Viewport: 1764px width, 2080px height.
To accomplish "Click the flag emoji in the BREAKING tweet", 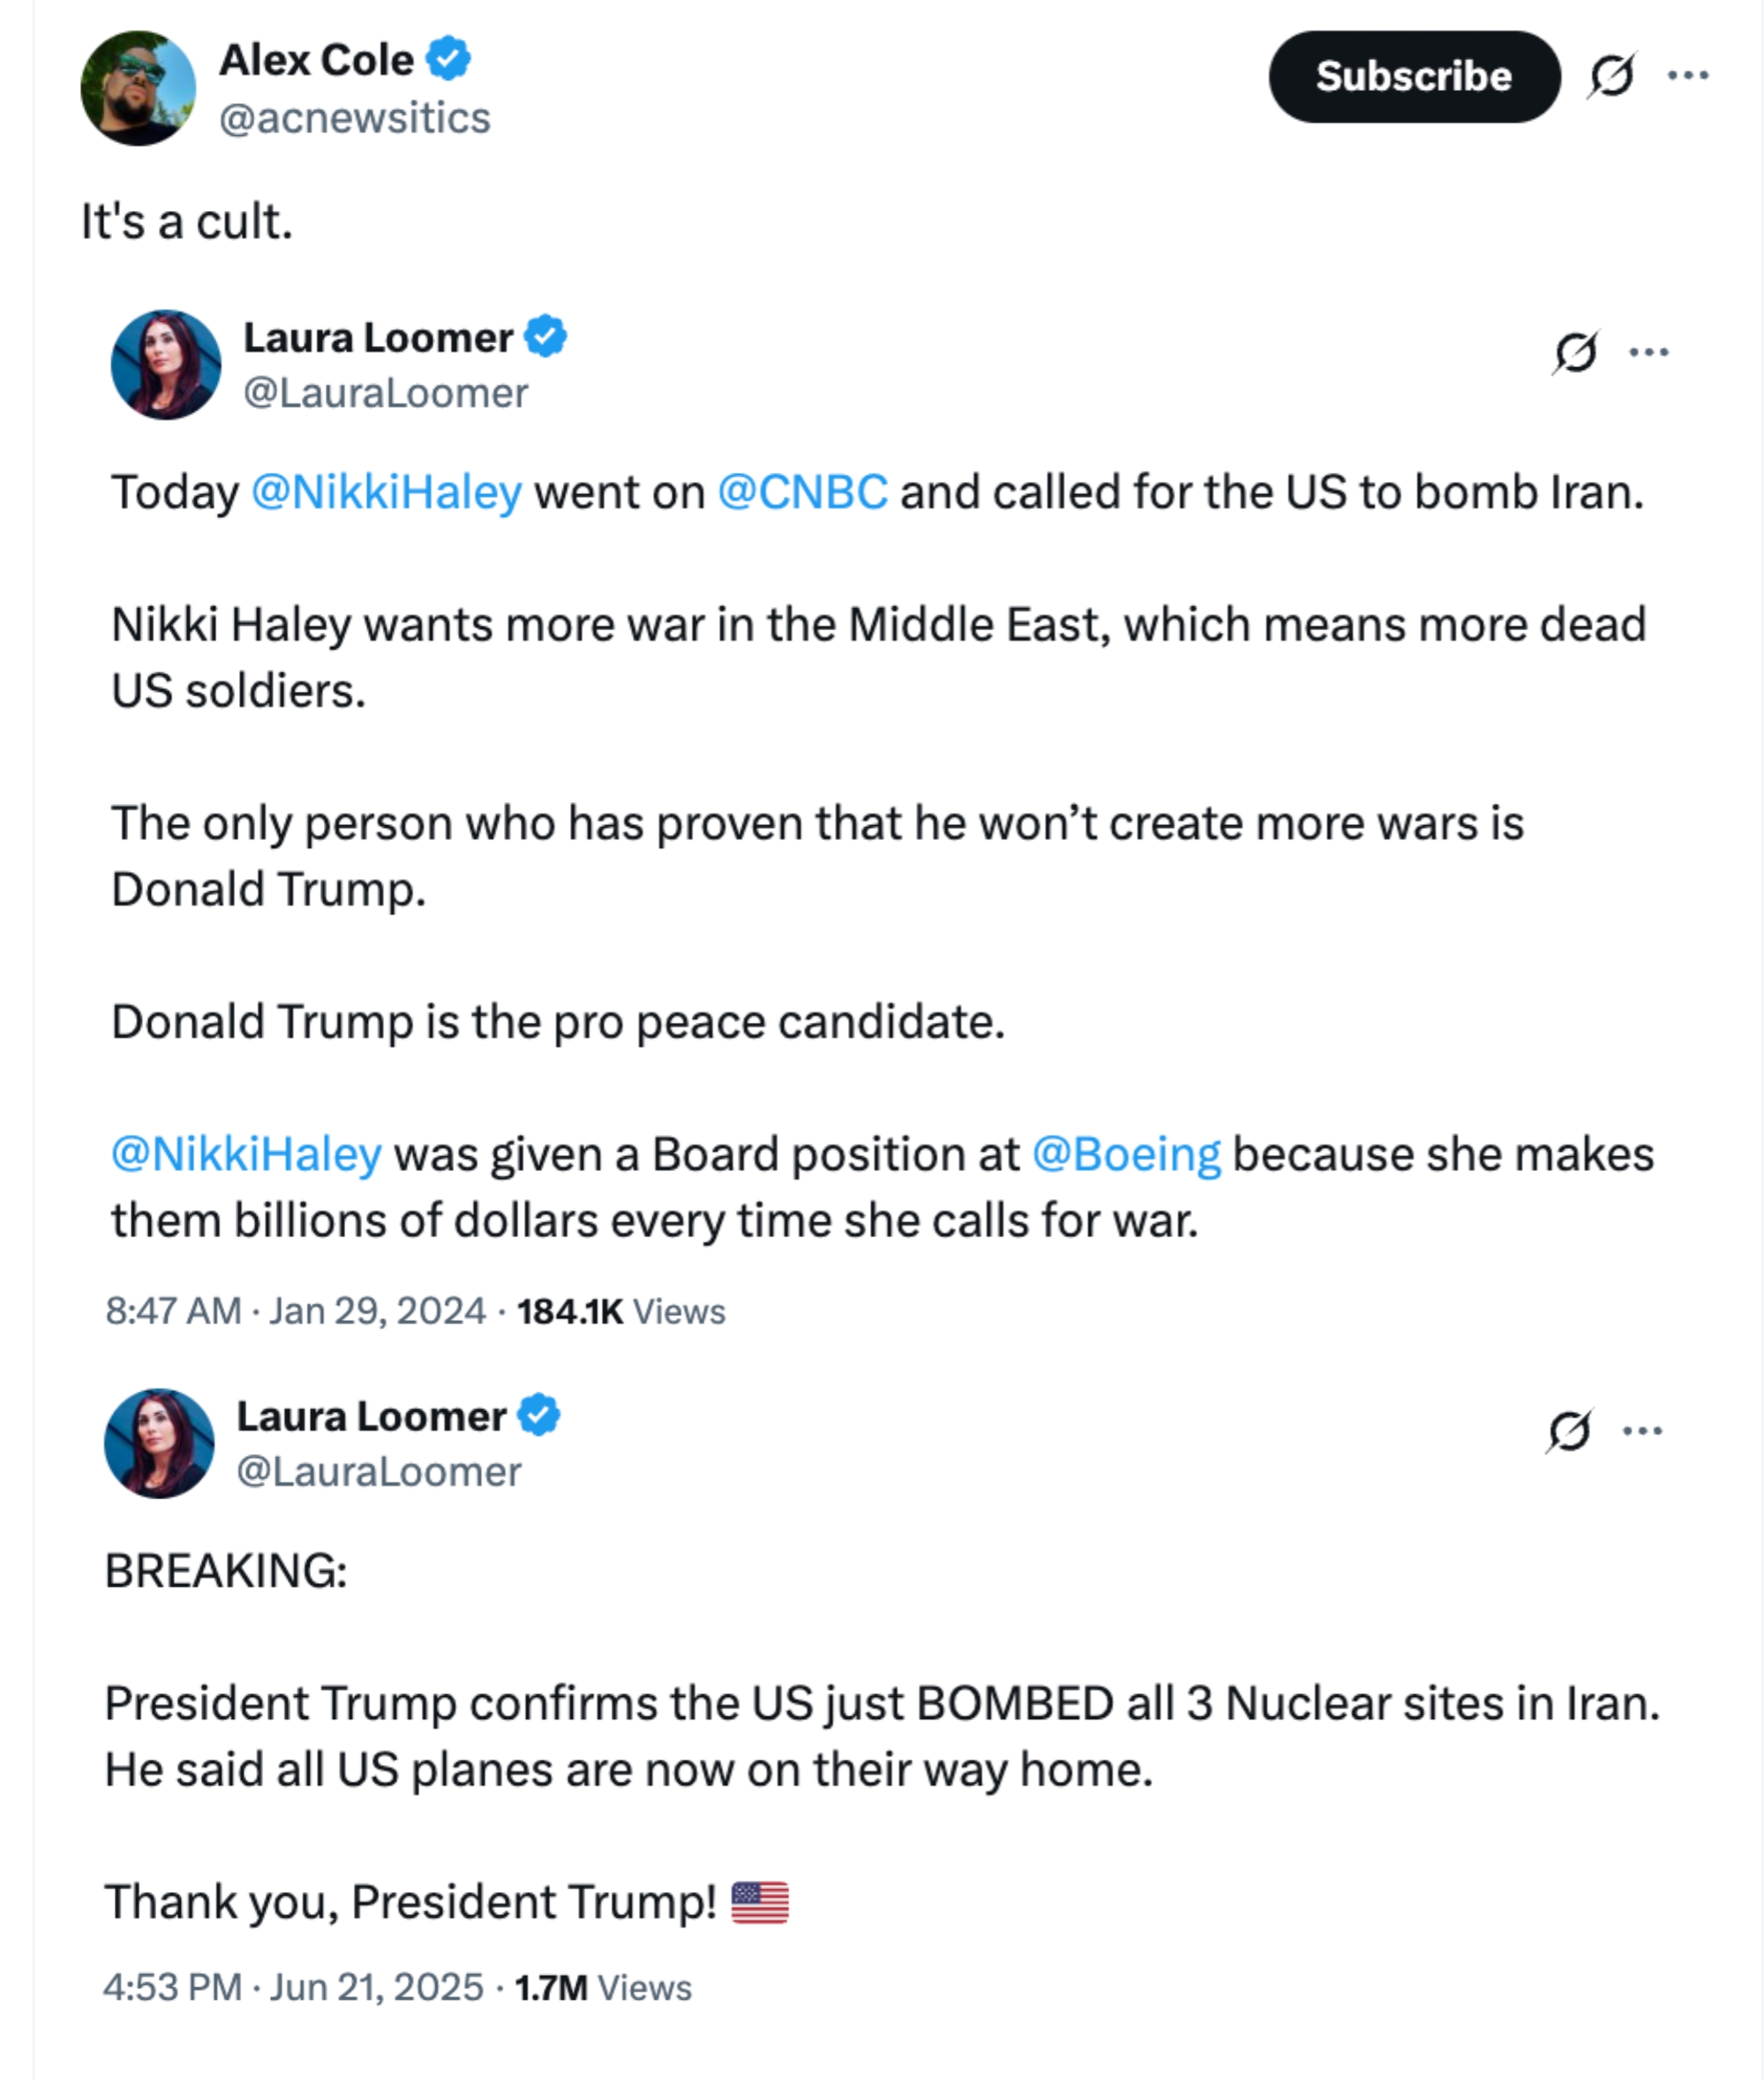I will click(759, 1901).
